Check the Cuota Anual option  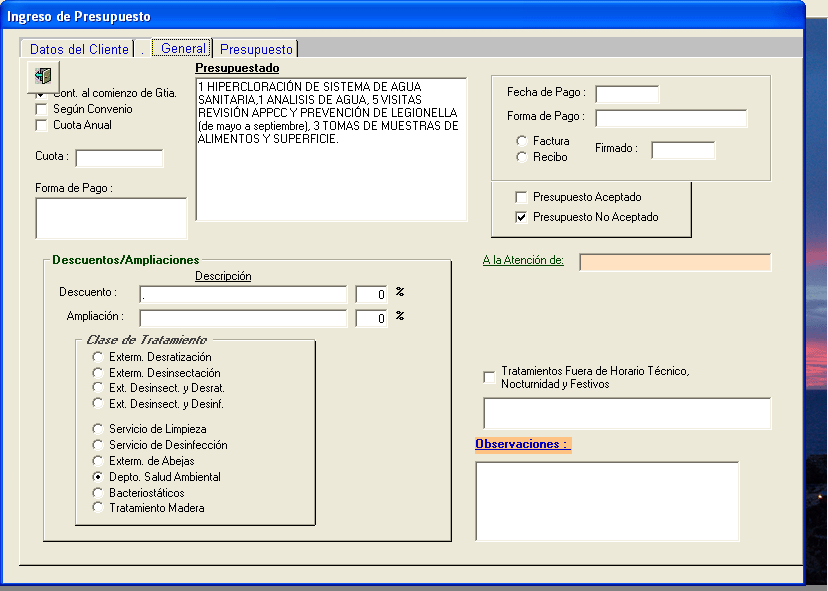(x=42, y=125)
